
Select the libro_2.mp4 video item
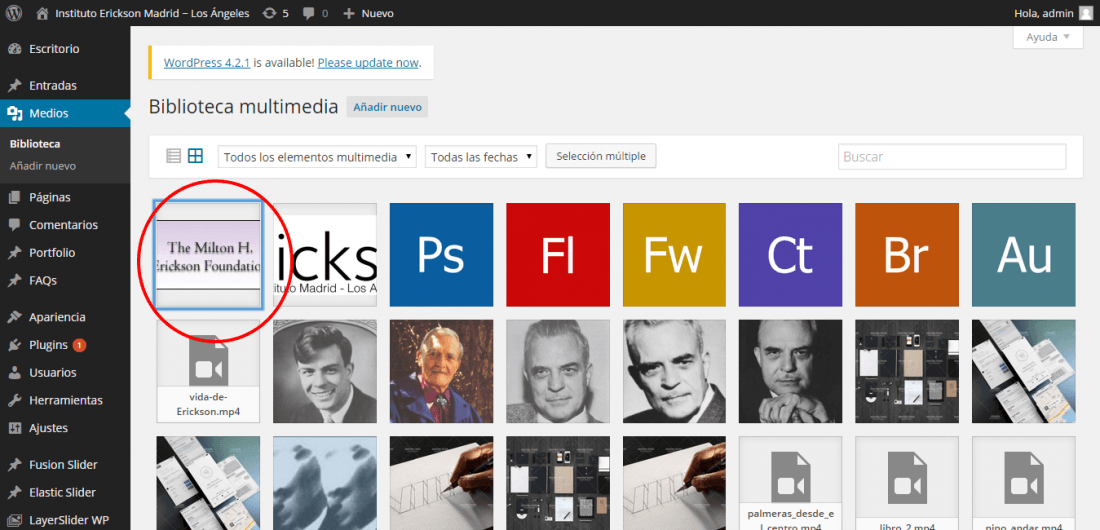click(907, 483)
